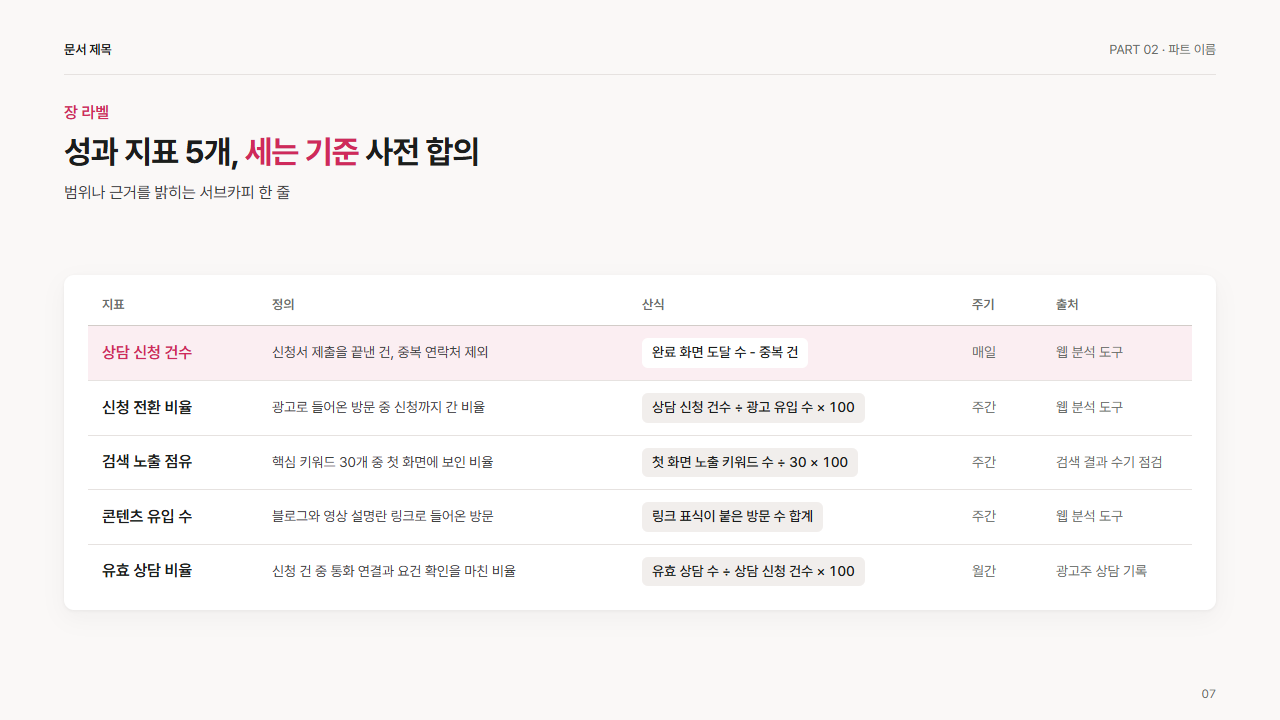Click "웹 분석 도구" in the 콘텐츠 유입 수 row
Image resolution: width=1280 pixels, height=720 pixels.
(1089, 516)
